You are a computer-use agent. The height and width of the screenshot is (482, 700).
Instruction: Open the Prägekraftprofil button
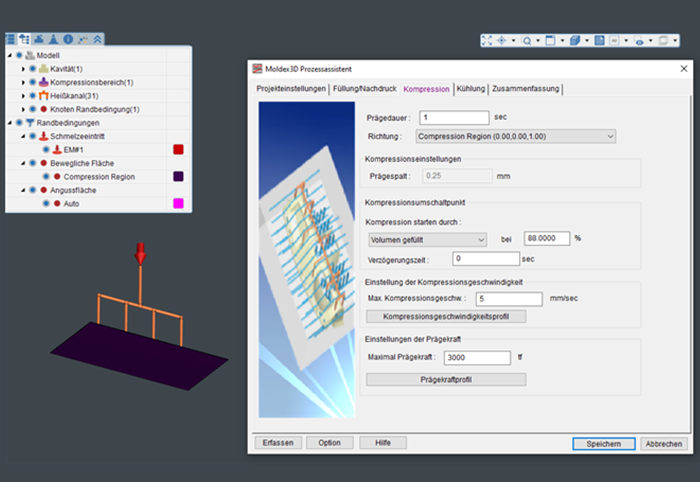(x=446, y=379)
